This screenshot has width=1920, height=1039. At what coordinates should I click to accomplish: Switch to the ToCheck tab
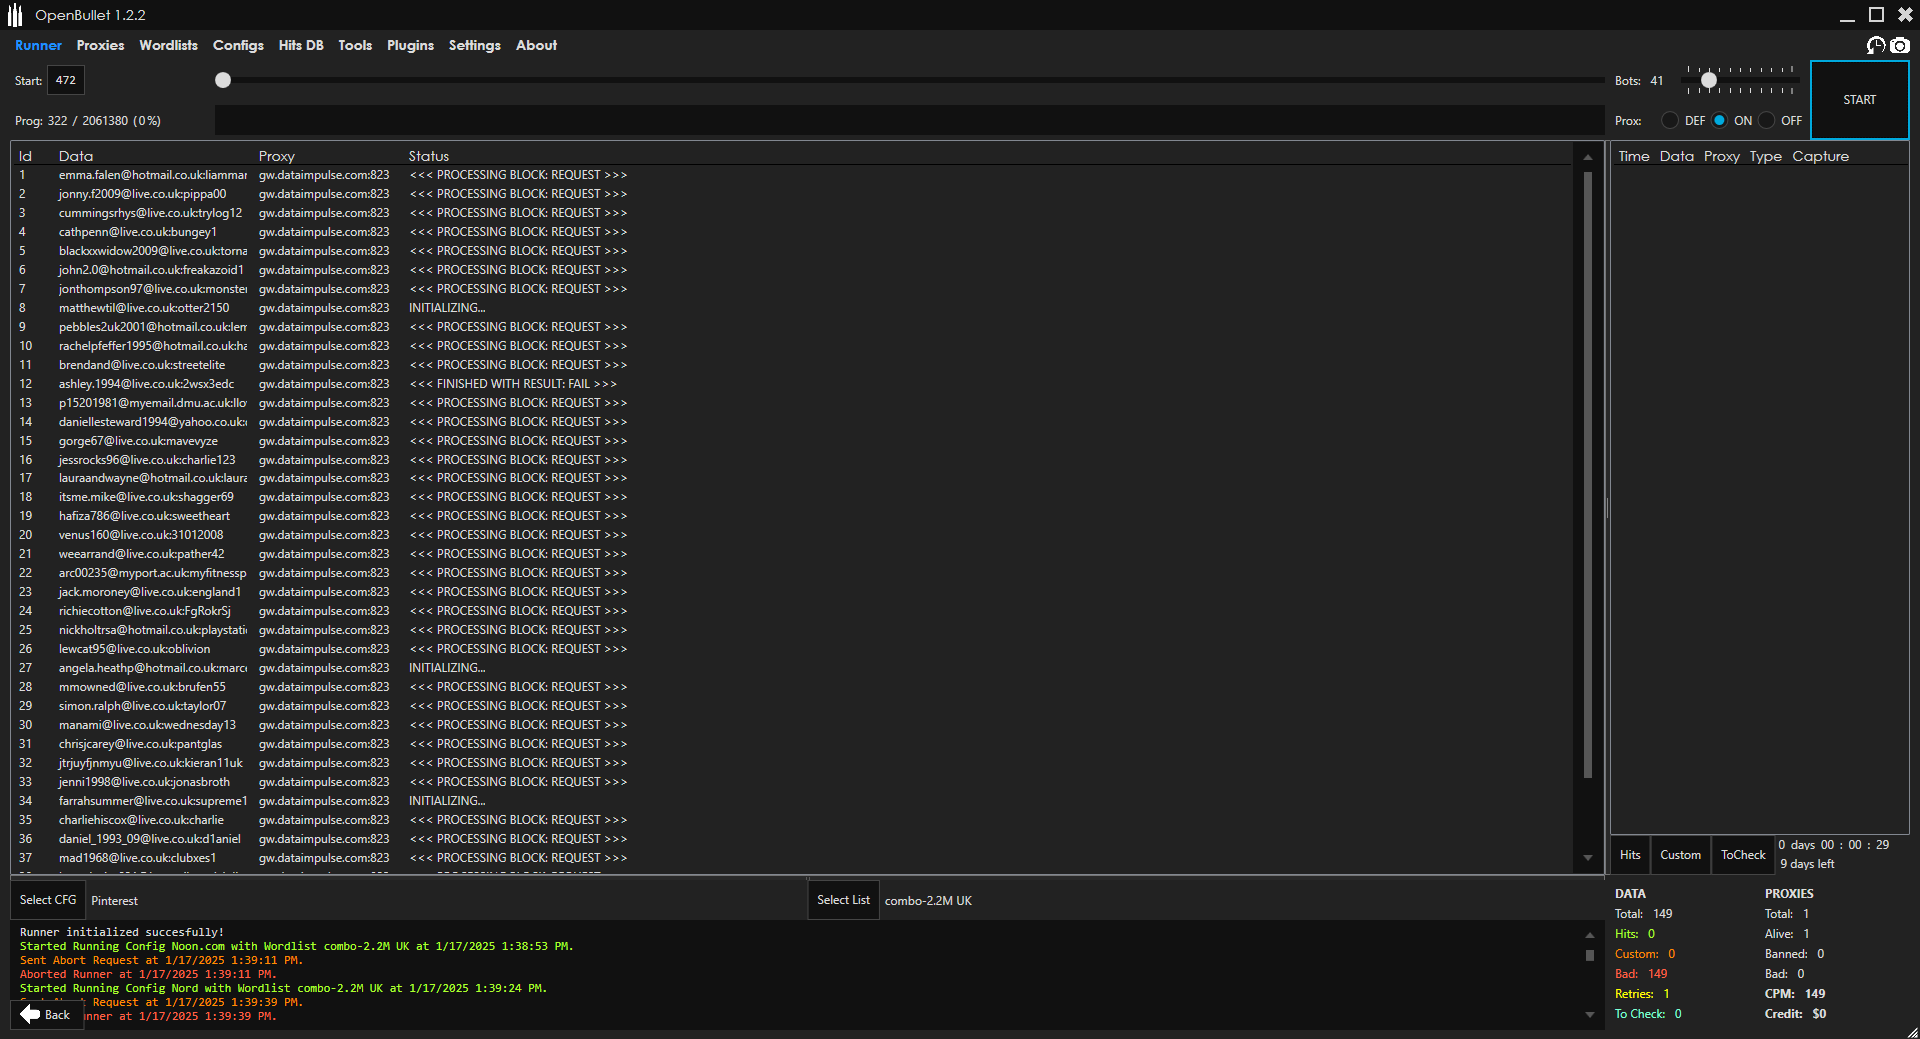pyautogui.click(x=1743, y=855)
